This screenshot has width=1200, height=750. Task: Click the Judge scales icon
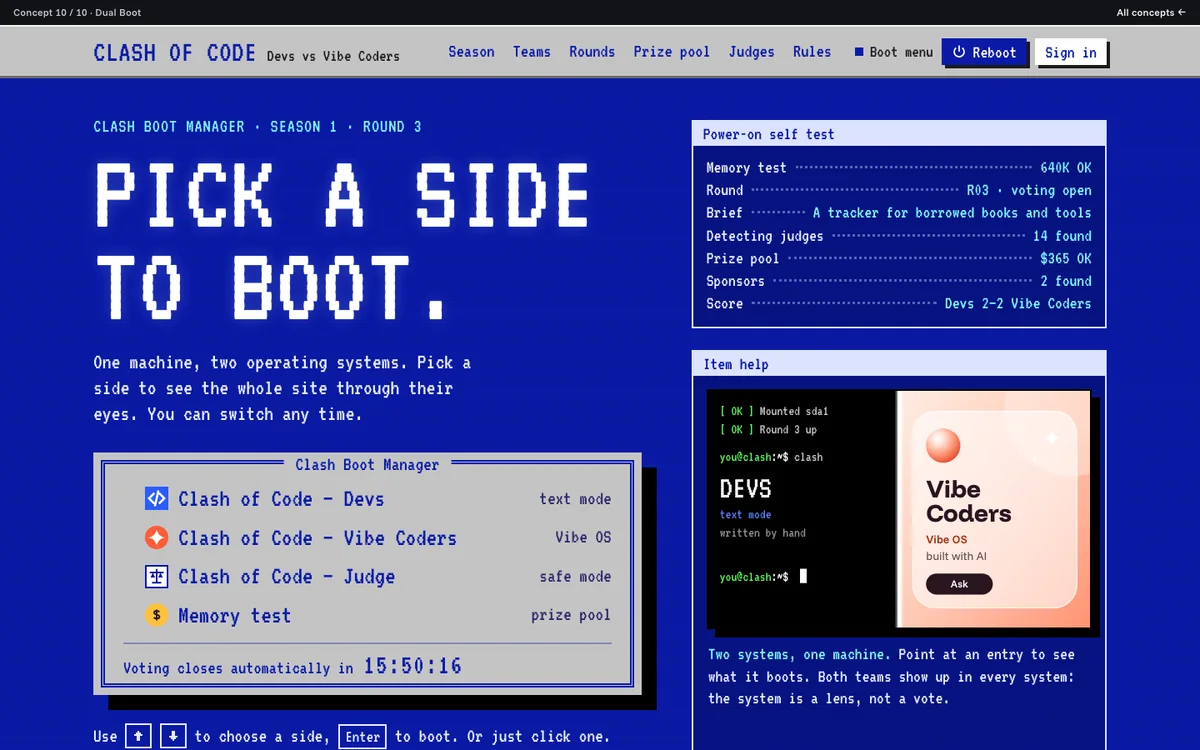(x=157, y=577)
